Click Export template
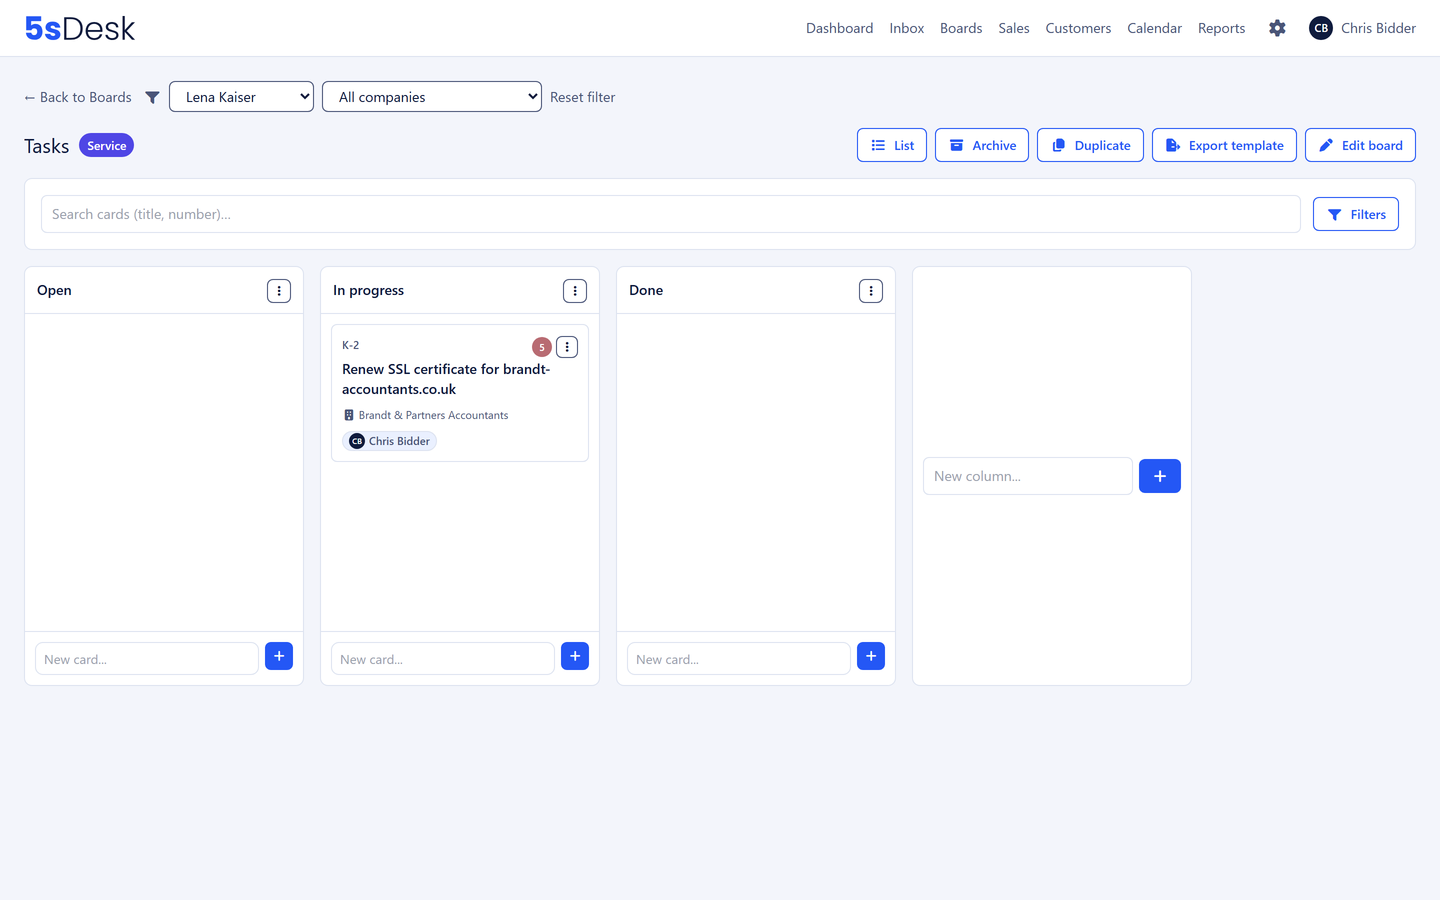1440x900 pixels. [1224, 145]
